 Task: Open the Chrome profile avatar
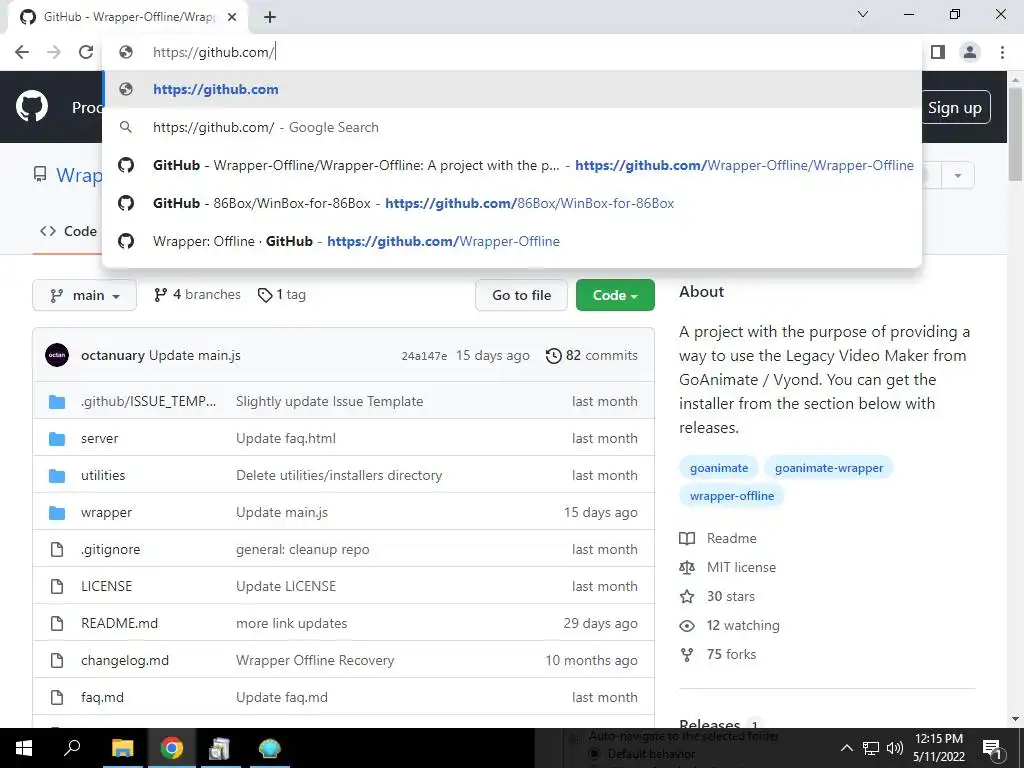[x=970, y=52]
